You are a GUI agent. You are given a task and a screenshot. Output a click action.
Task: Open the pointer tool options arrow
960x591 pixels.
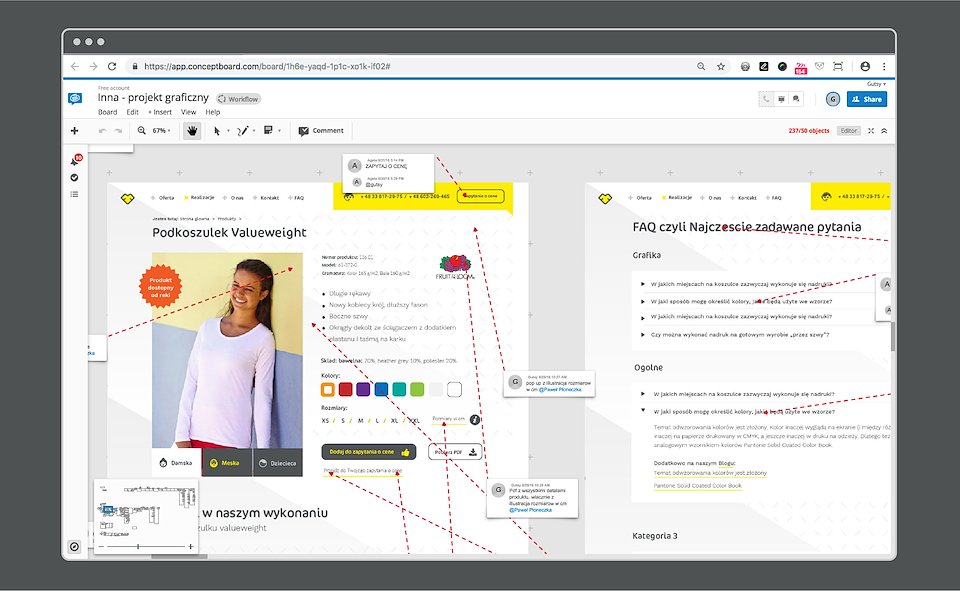[x=228, y=130]
